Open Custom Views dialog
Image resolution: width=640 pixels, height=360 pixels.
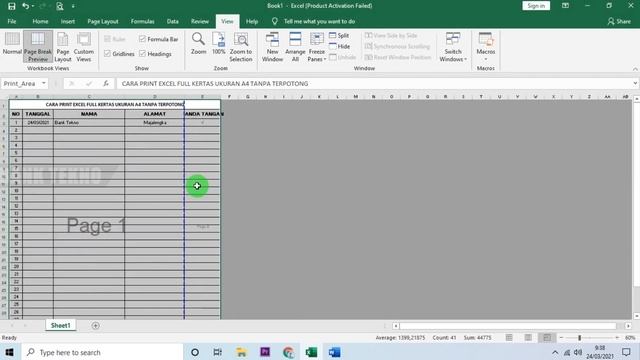click(x=84, y=47)
